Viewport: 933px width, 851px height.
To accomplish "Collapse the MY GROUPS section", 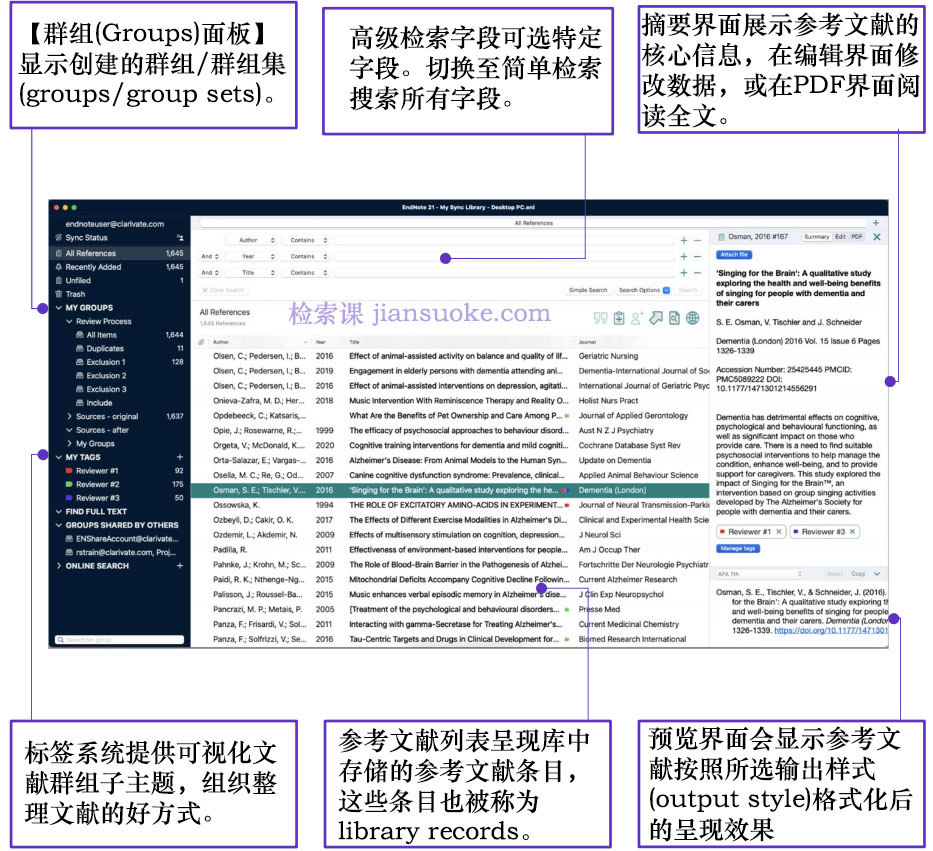I will [x=59, y=308].
